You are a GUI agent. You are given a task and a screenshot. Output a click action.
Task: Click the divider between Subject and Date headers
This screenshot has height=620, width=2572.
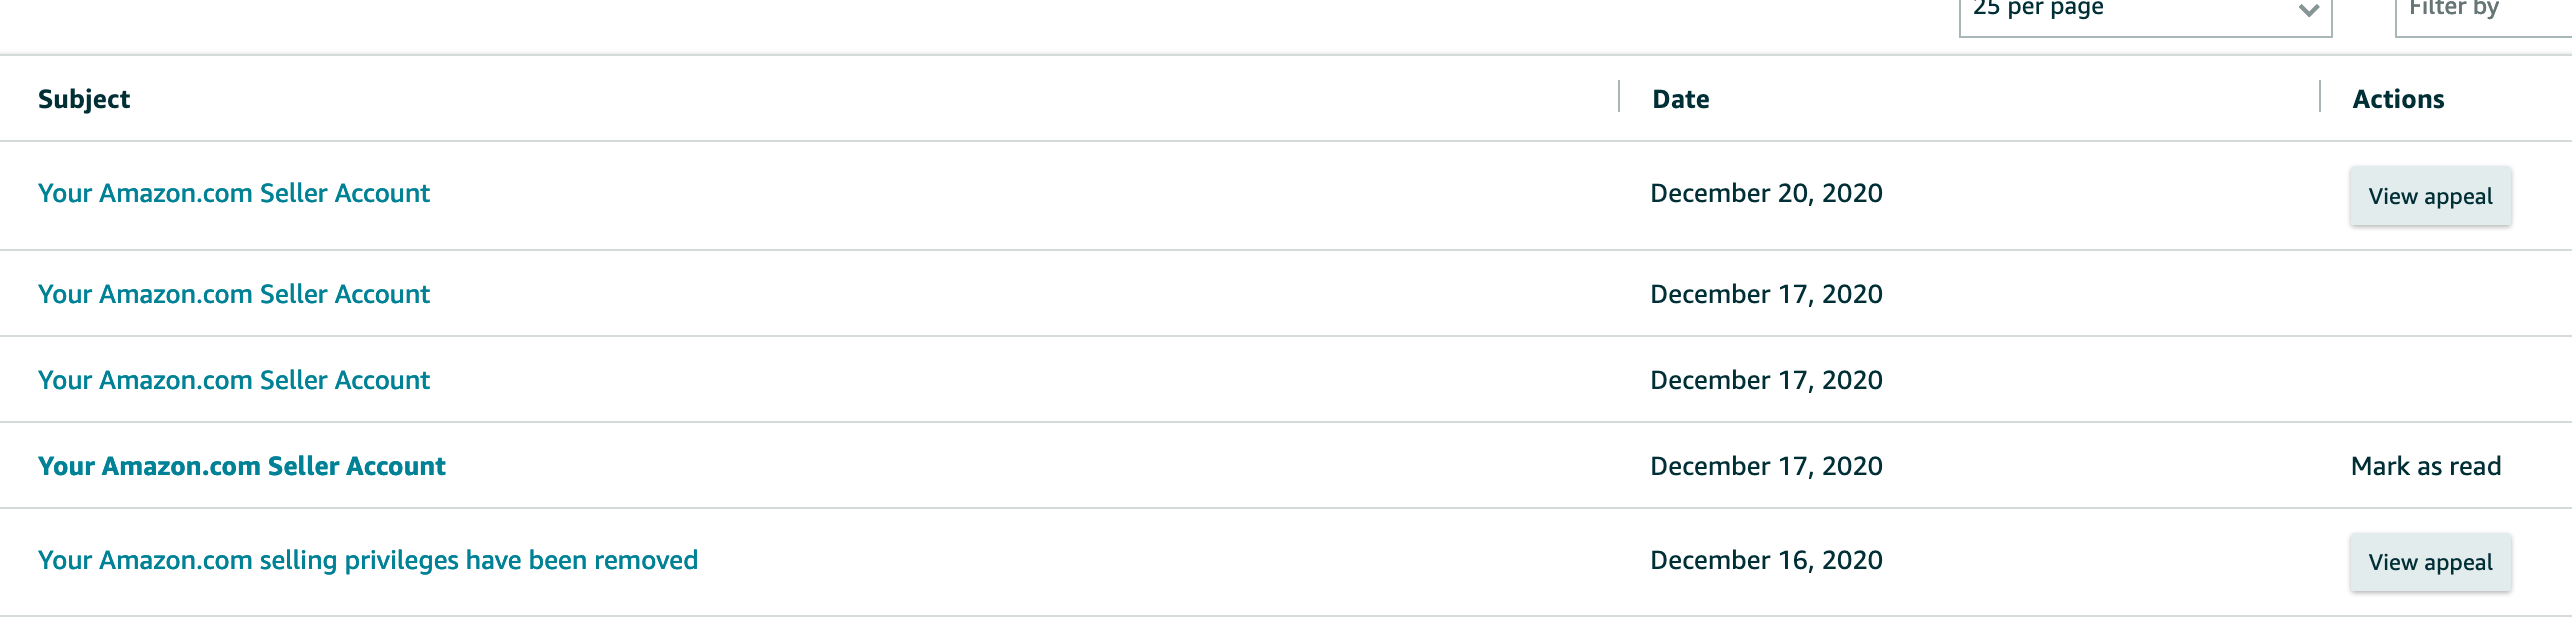coord(1619,97)
